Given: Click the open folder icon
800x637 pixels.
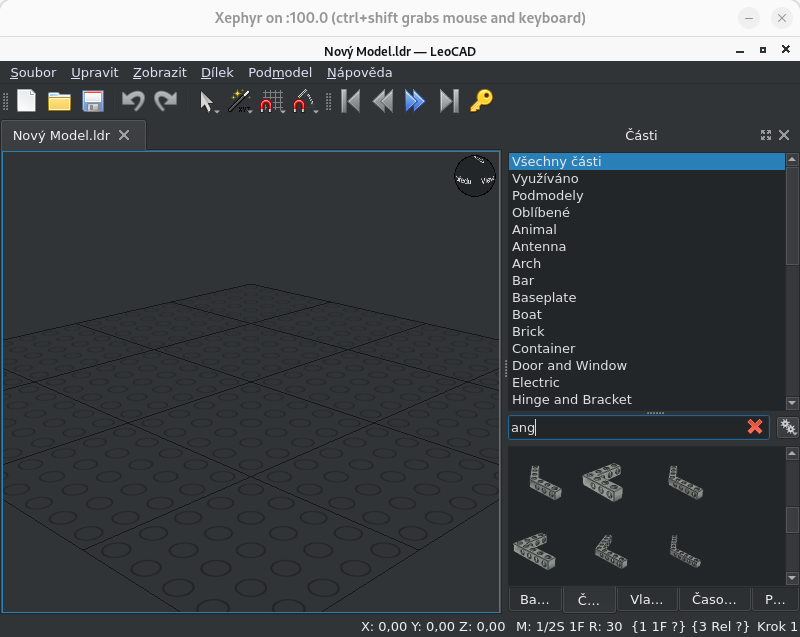Looking at the screenshot, I should pos(59,101).
